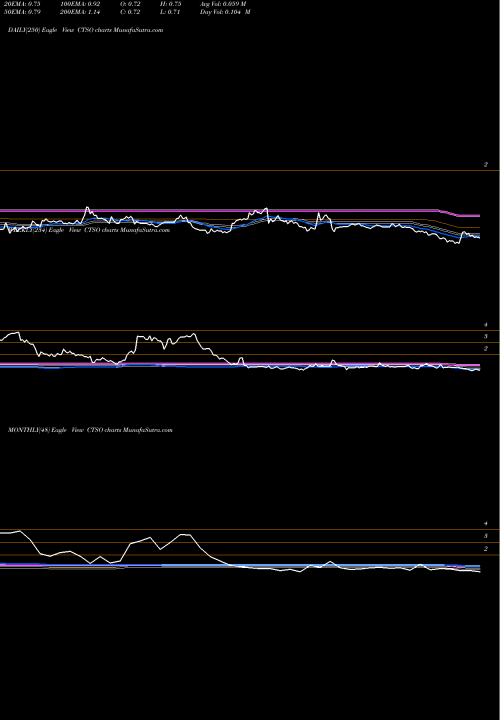This screenshot has width=500, height=720.
Task: Click the daily chart axis label 2
Action: [485, 165]
